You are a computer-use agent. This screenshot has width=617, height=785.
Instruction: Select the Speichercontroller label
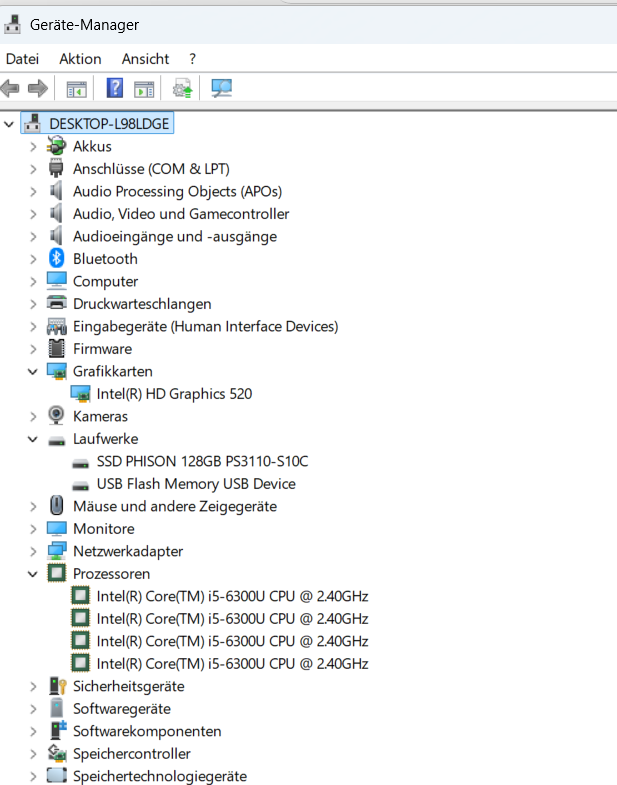(132, 754)
